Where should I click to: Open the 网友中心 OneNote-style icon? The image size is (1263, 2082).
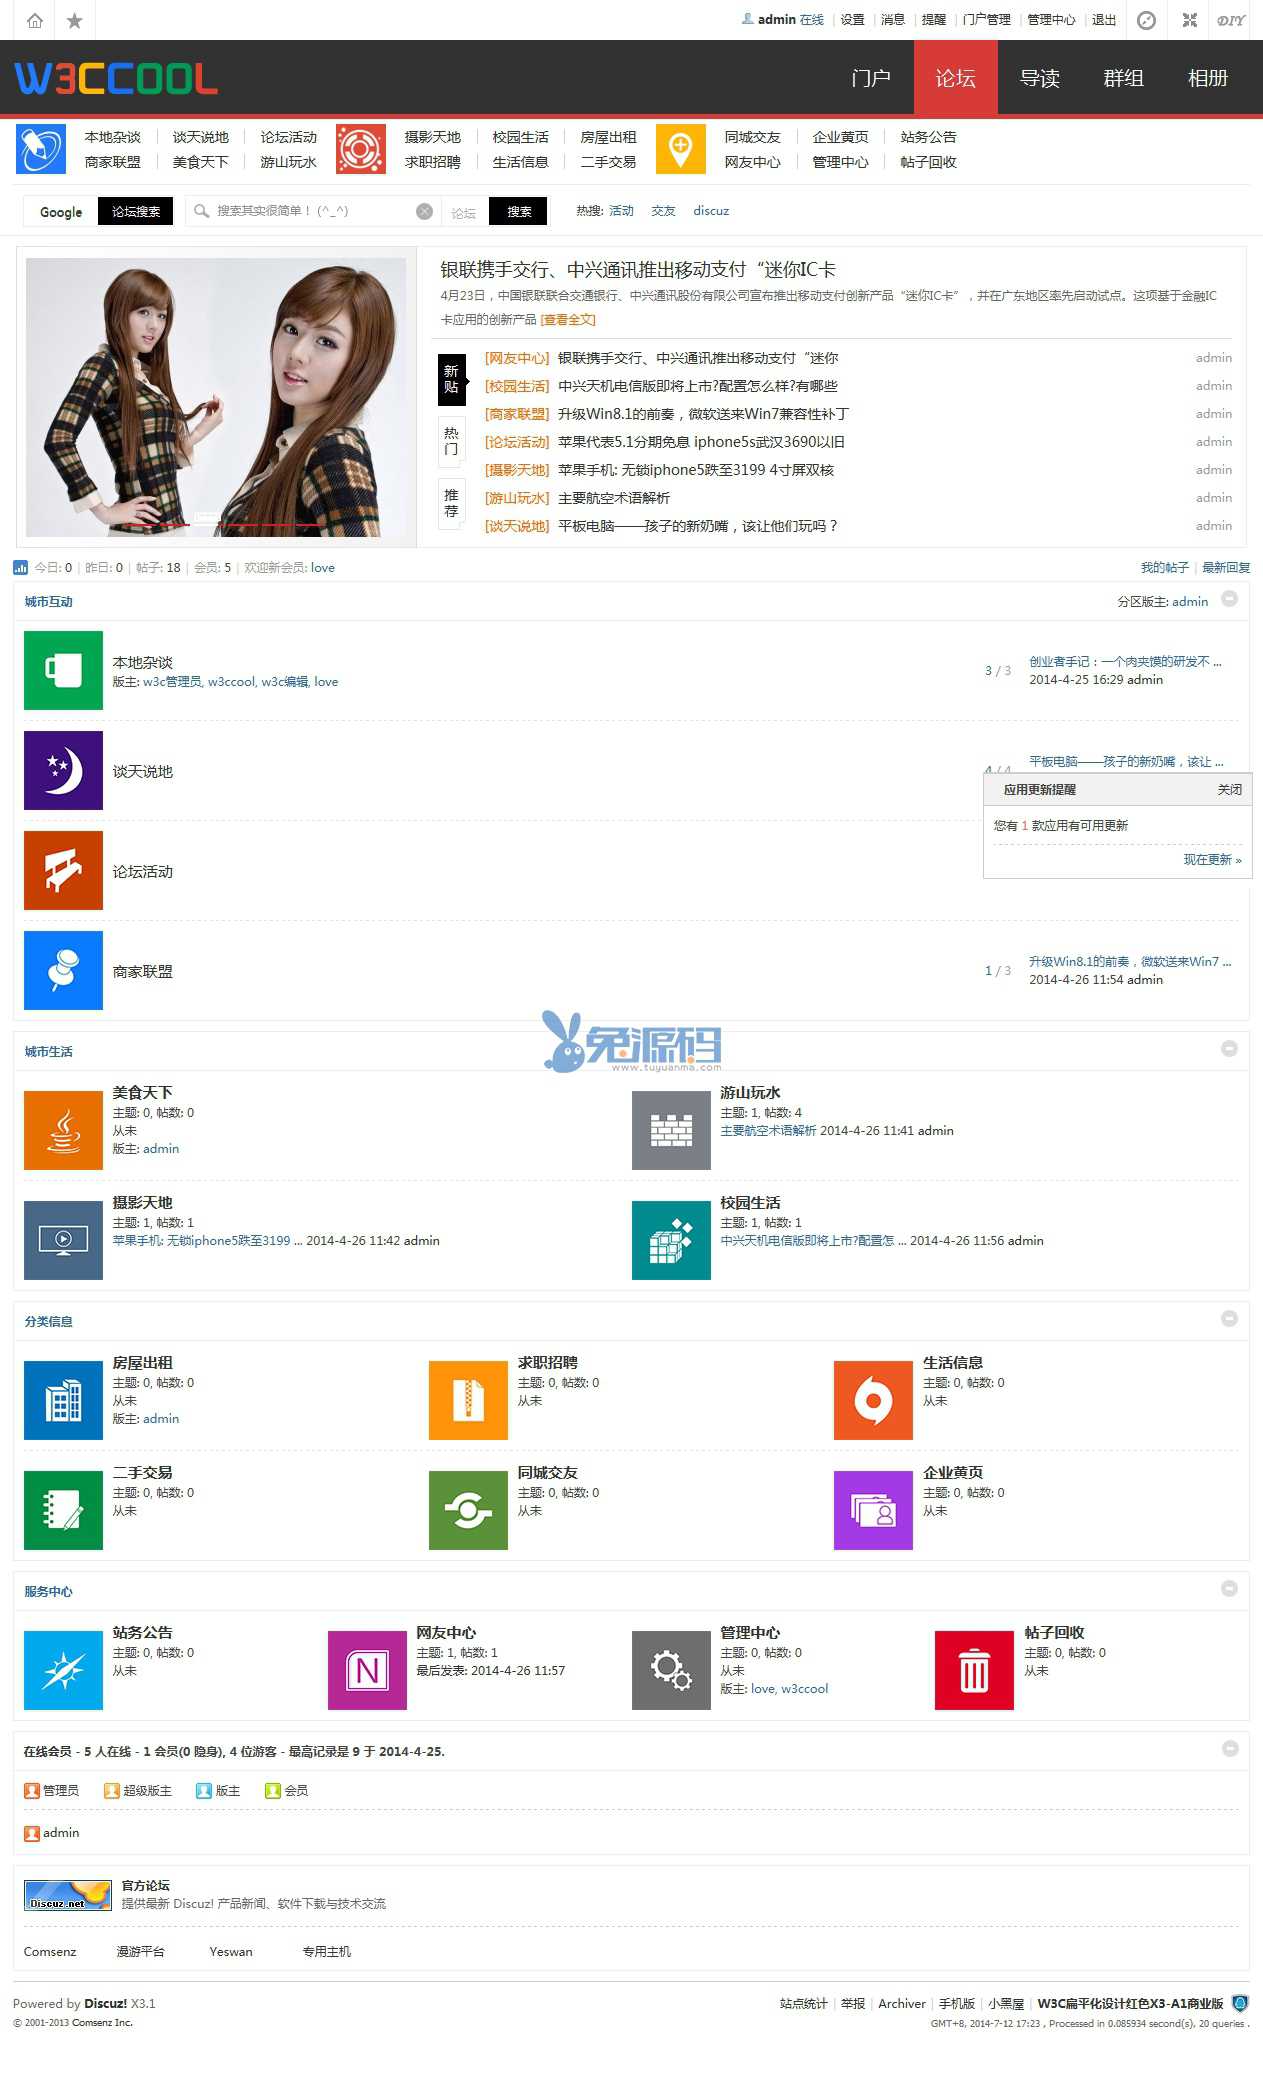(x=367, y=1670)
